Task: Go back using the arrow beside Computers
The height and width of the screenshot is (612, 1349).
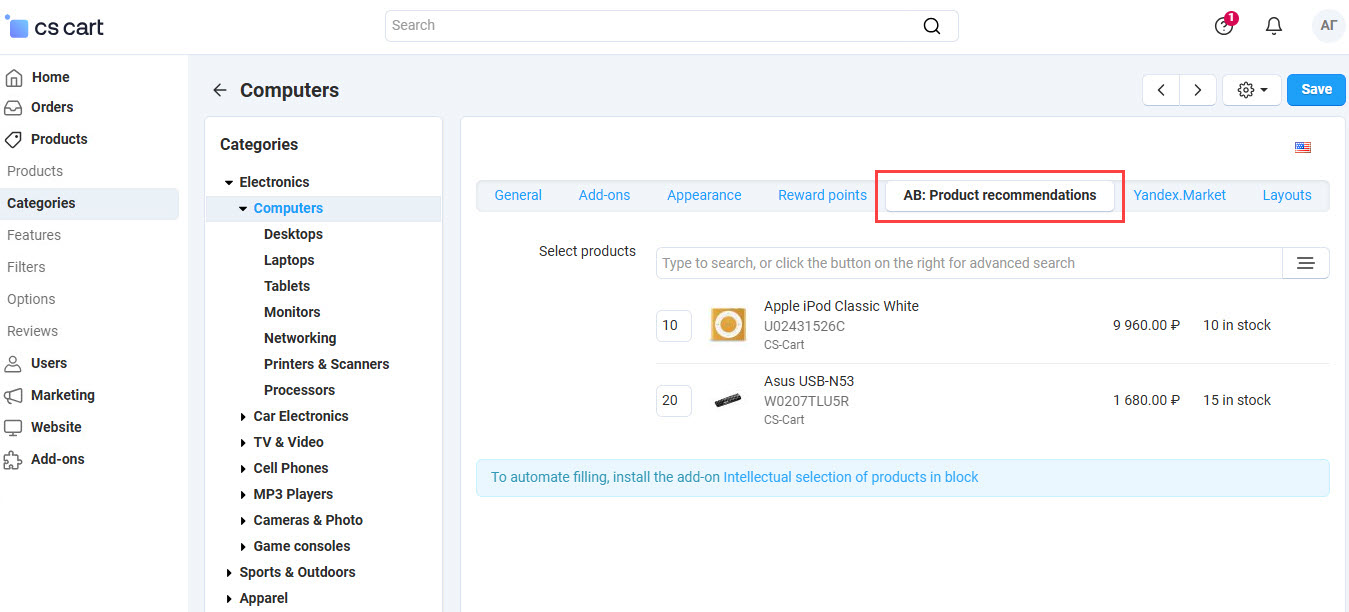Action: point(220,90)
